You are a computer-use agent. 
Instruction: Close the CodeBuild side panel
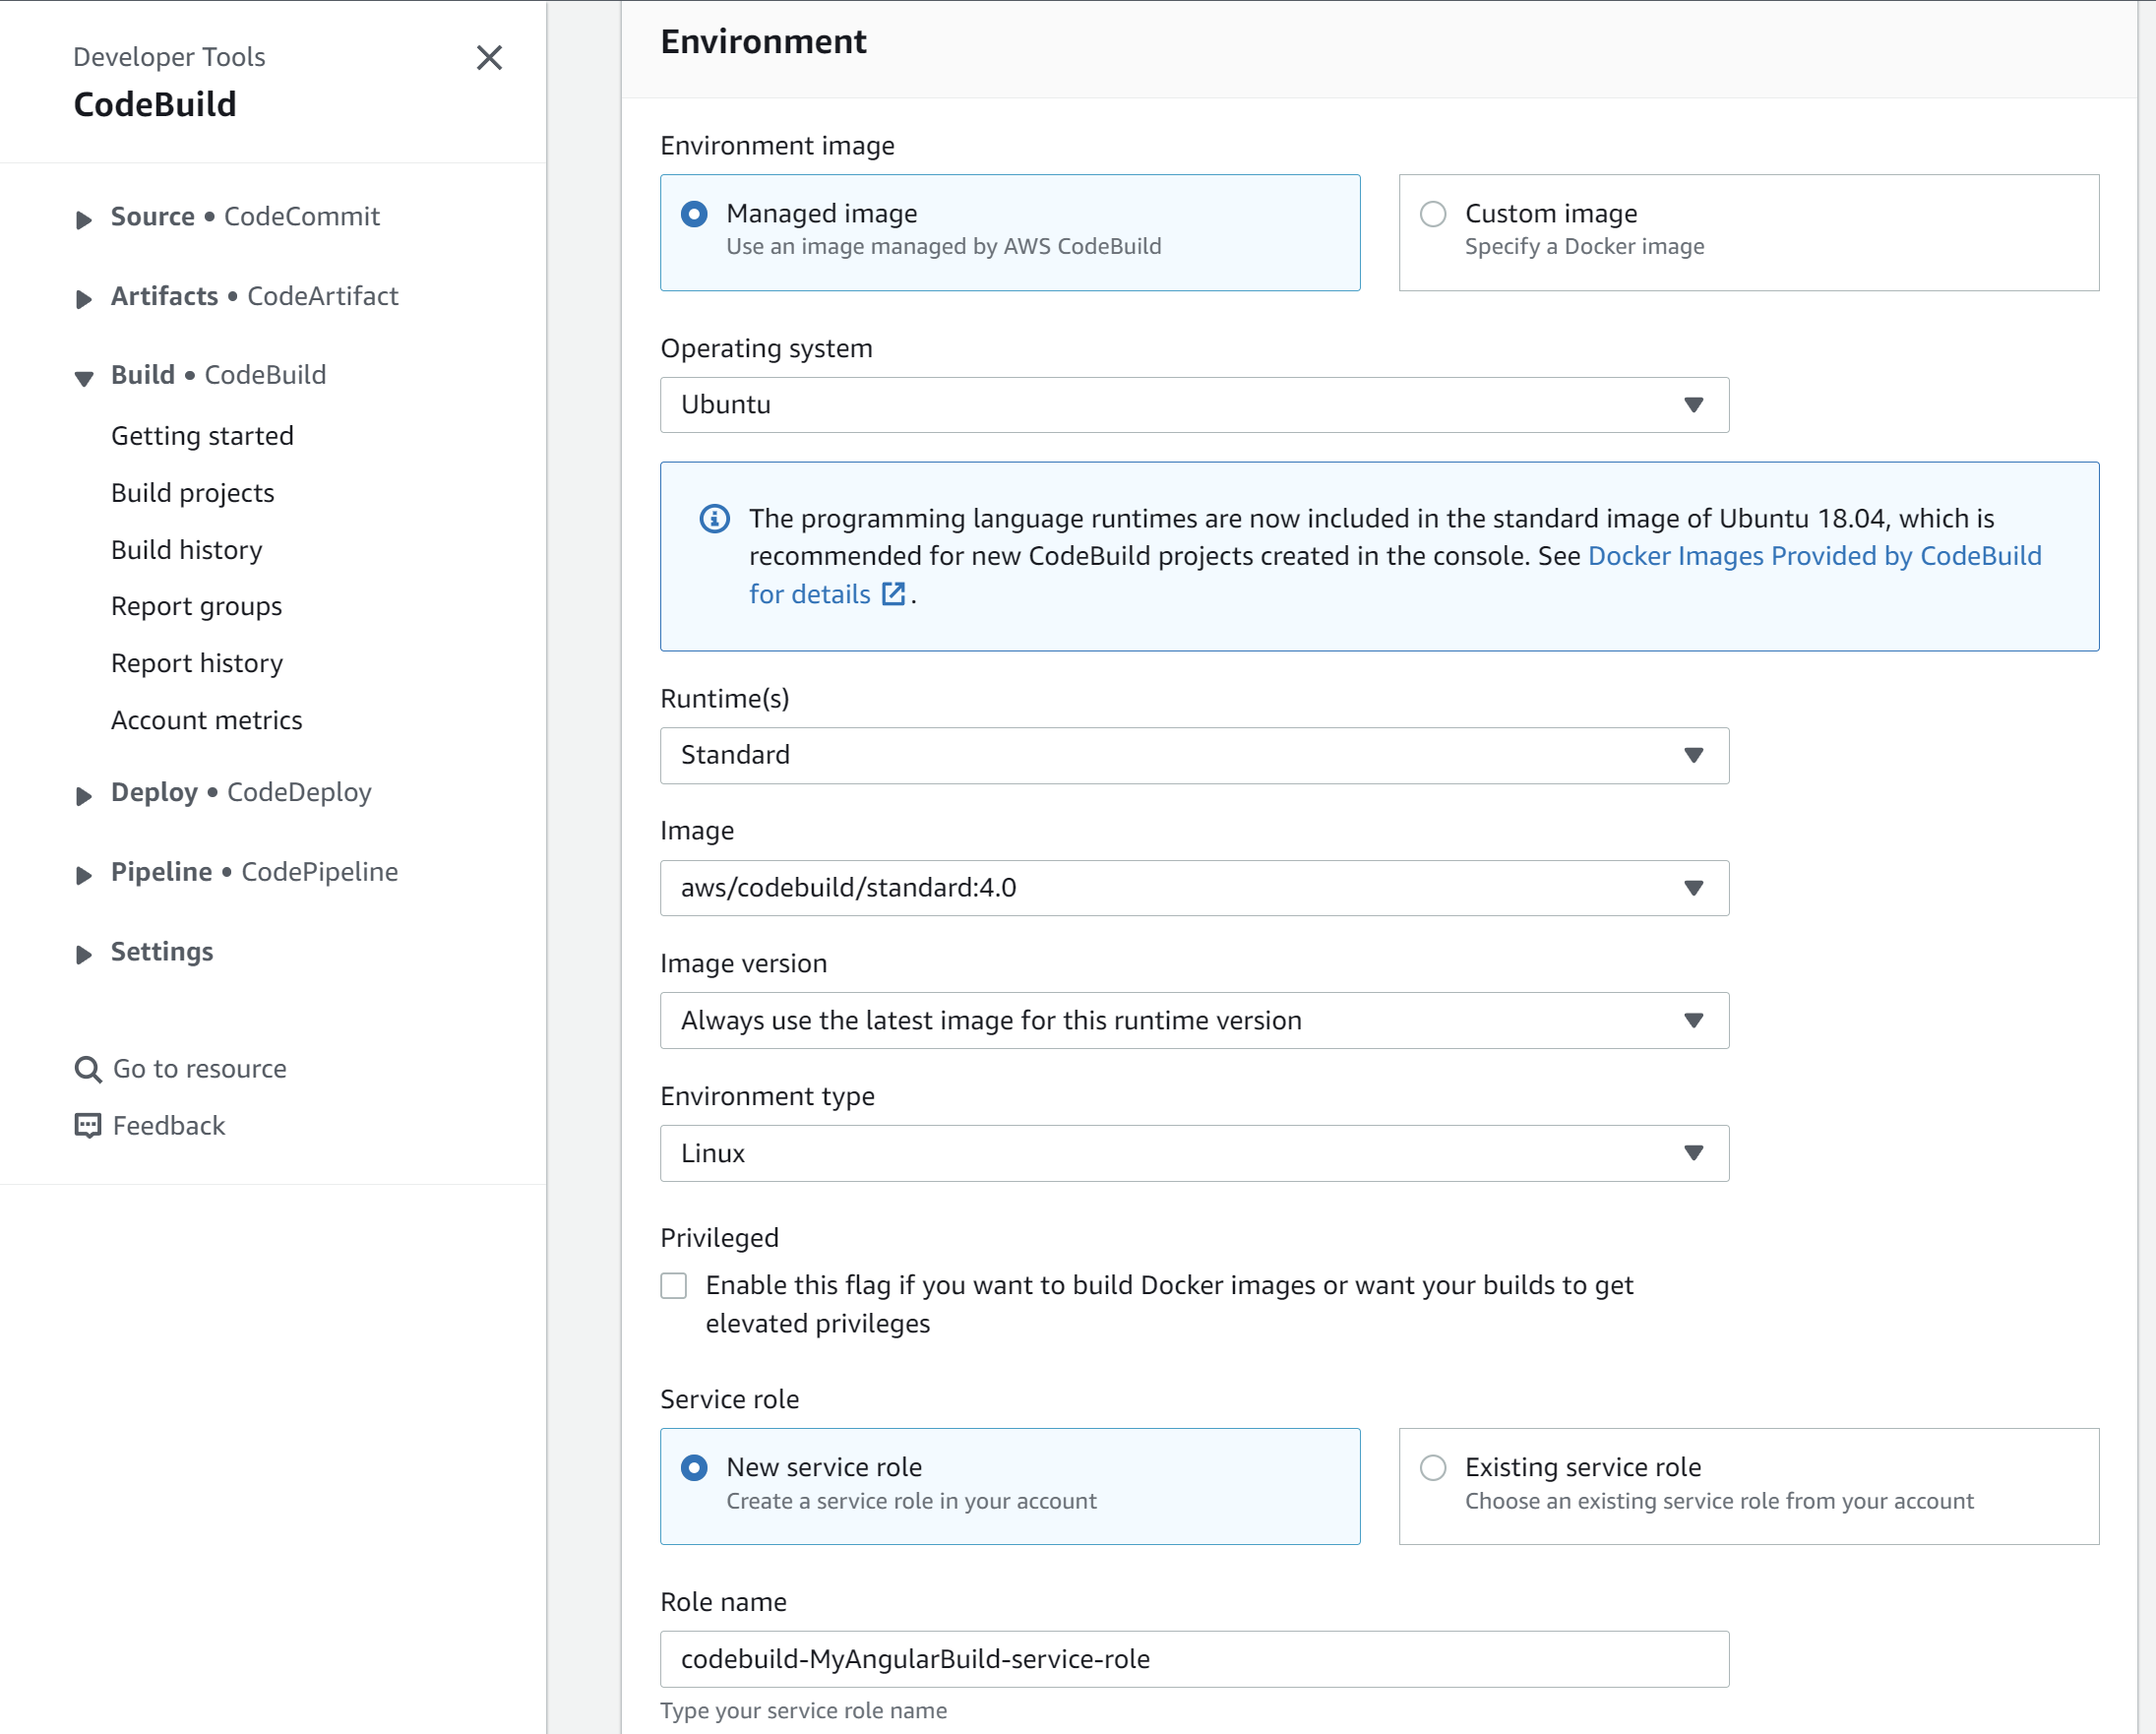489,58
